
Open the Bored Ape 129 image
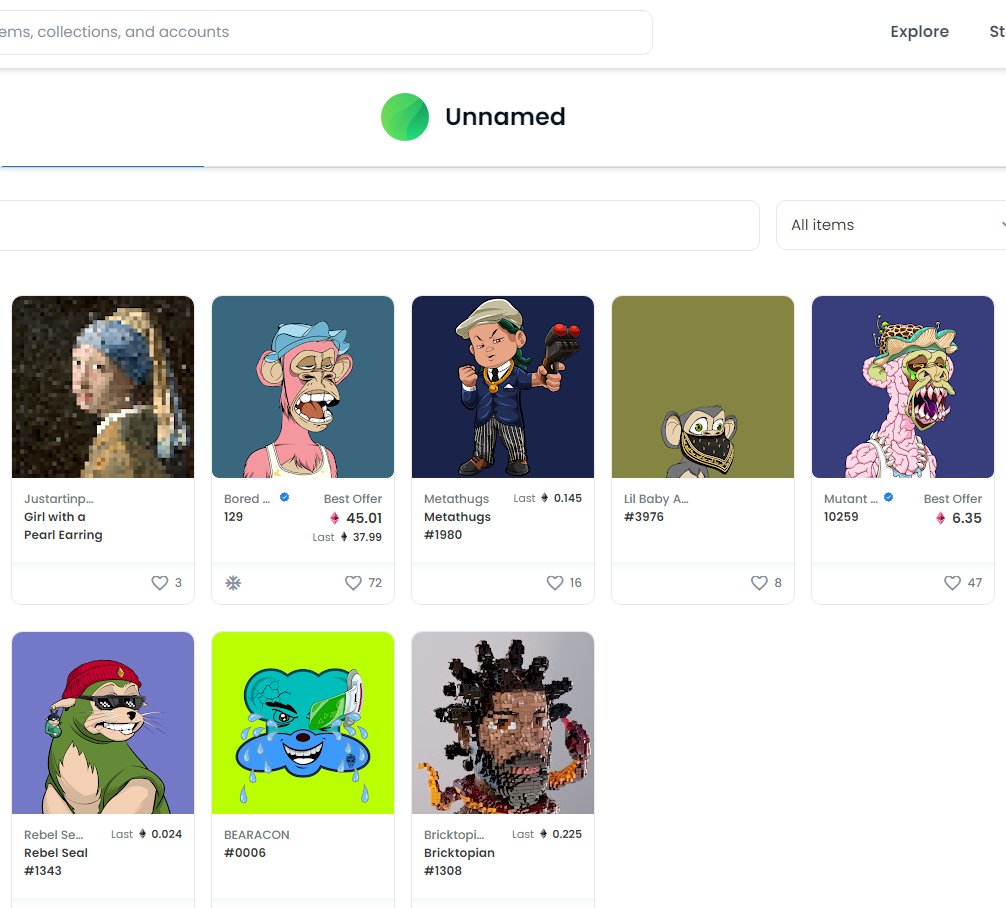303,387
